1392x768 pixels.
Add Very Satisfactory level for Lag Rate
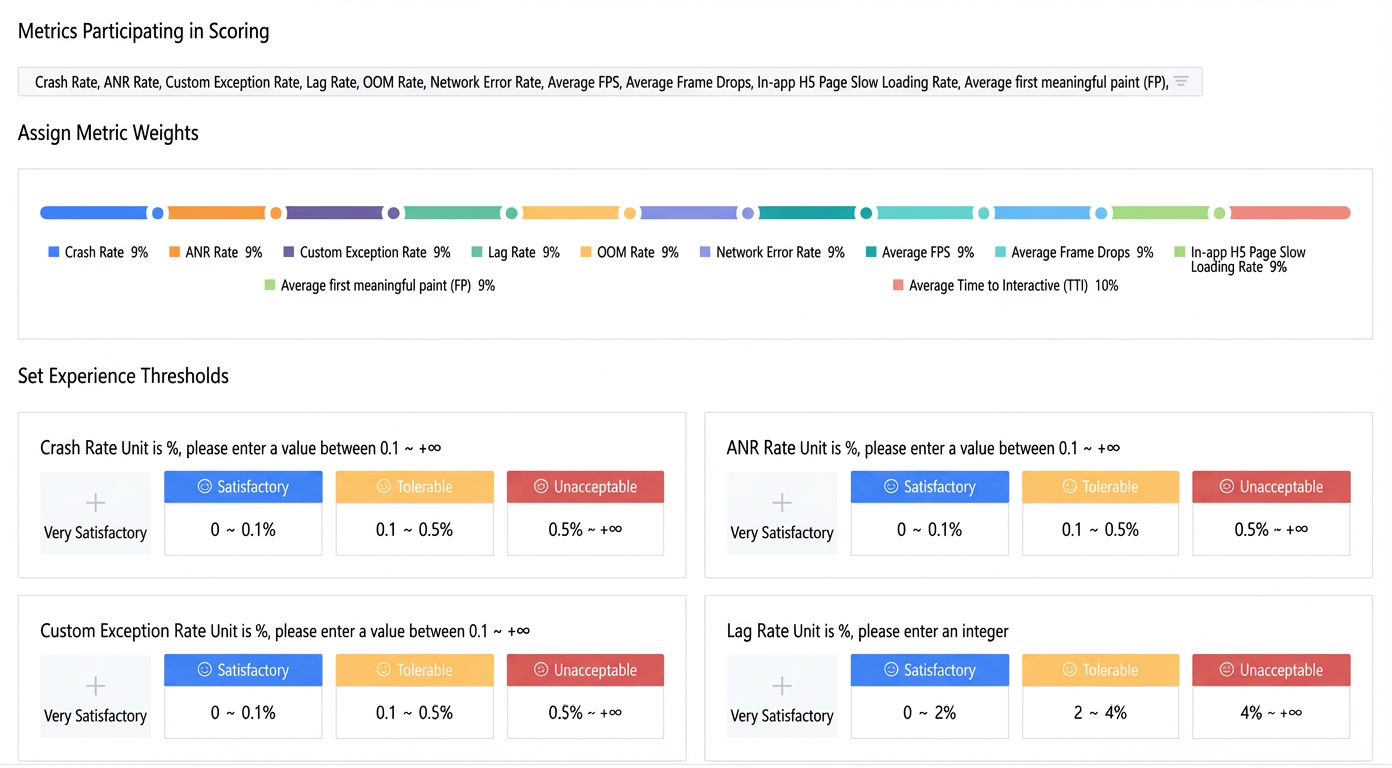[x=782, y=696]
